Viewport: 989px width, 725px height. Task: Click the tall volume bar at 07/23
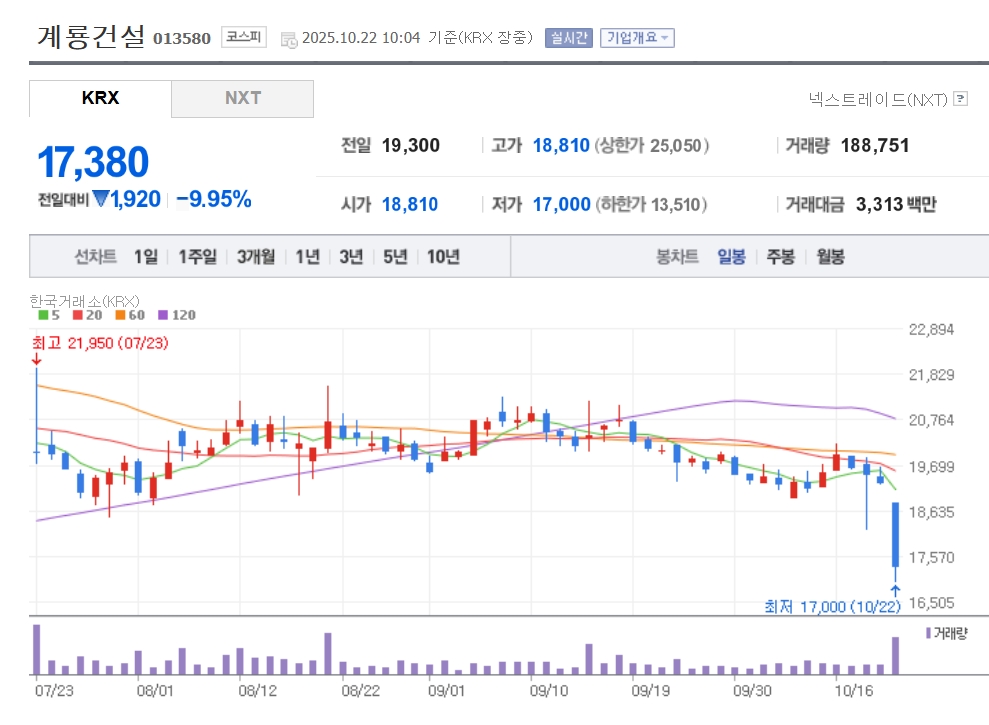tap(37, 649)
